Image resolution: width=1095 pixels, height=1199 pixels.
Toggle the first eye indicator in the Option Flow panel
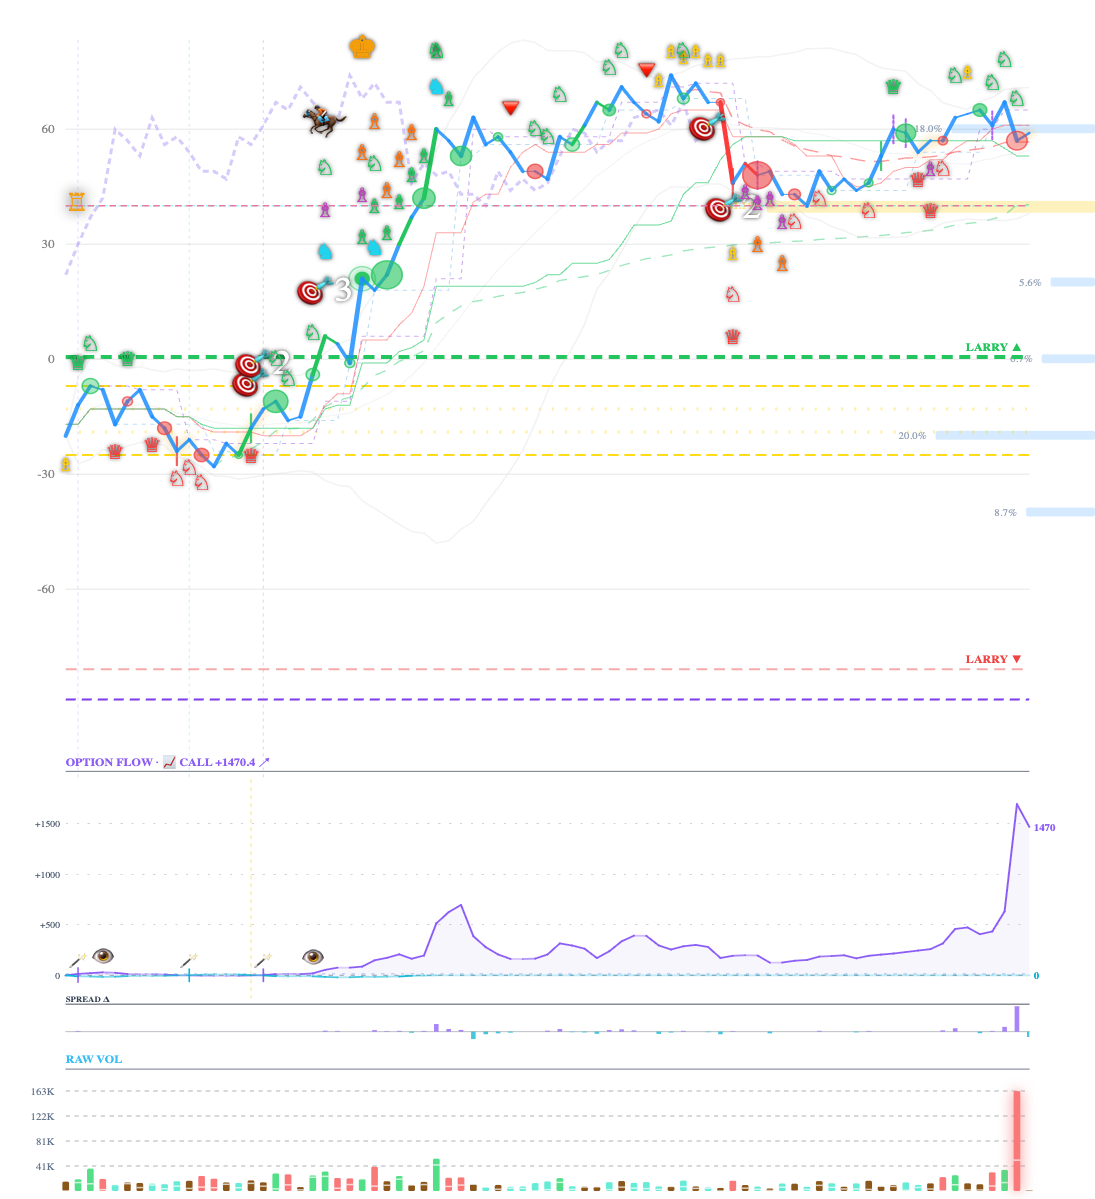[103, 956]
